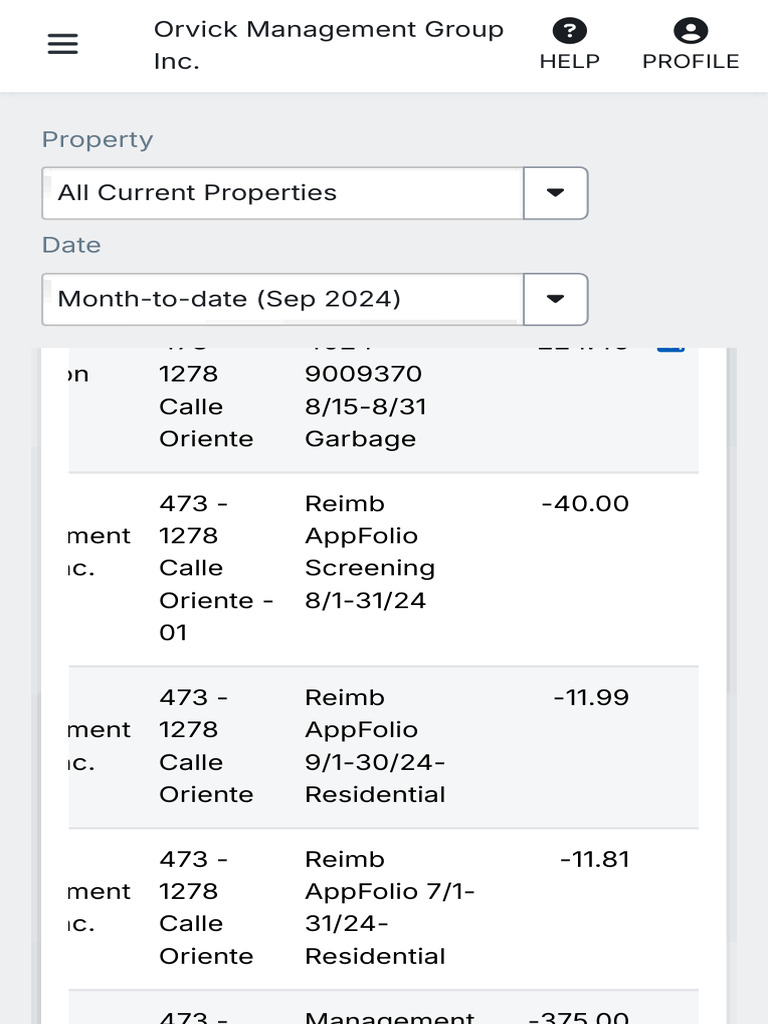This screenshot has width=768, height=1024.
Task: Open Reimb AppFolio 7/1-31/24-Residential row
Action: pos(388,907)
